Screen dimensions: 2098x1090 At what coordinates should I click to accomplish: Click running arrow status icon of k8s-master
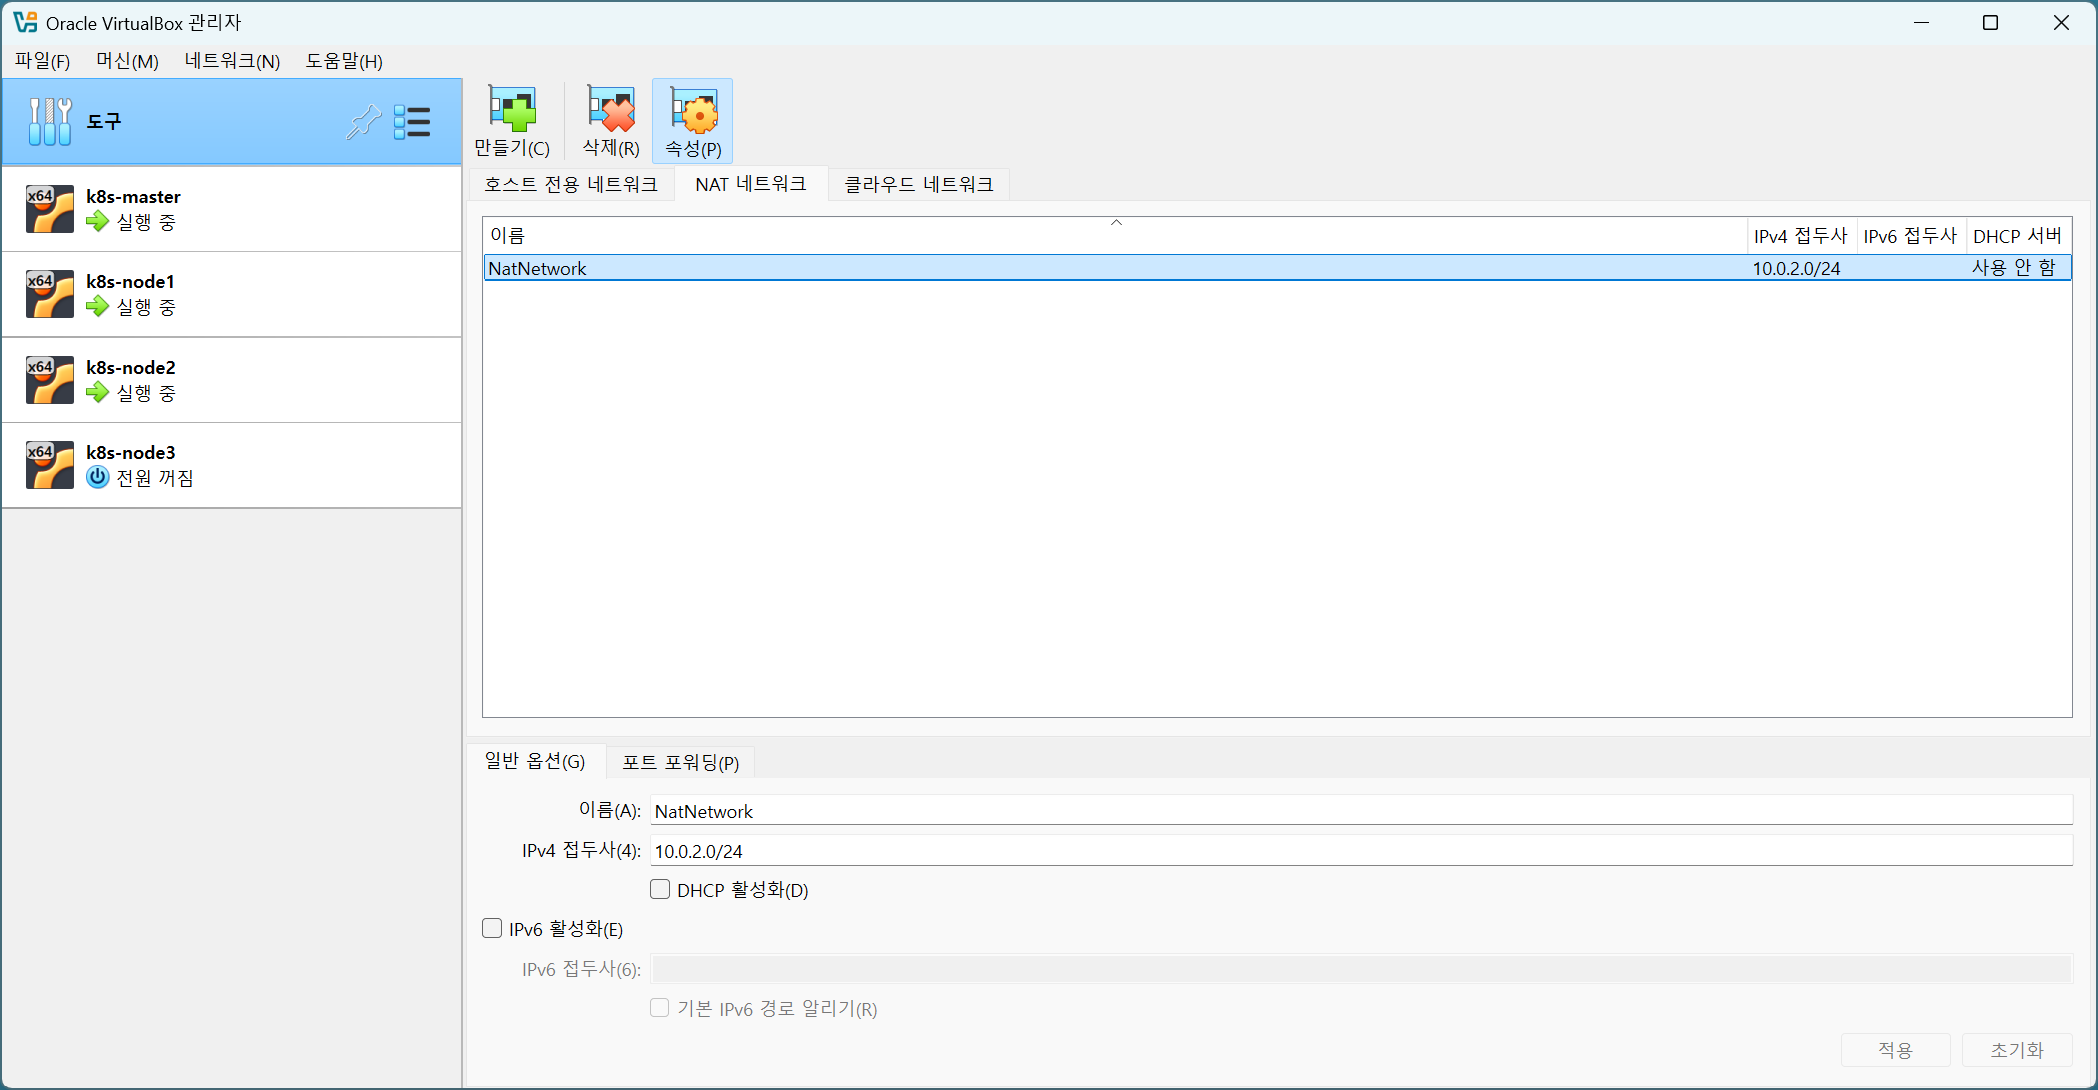97,221
